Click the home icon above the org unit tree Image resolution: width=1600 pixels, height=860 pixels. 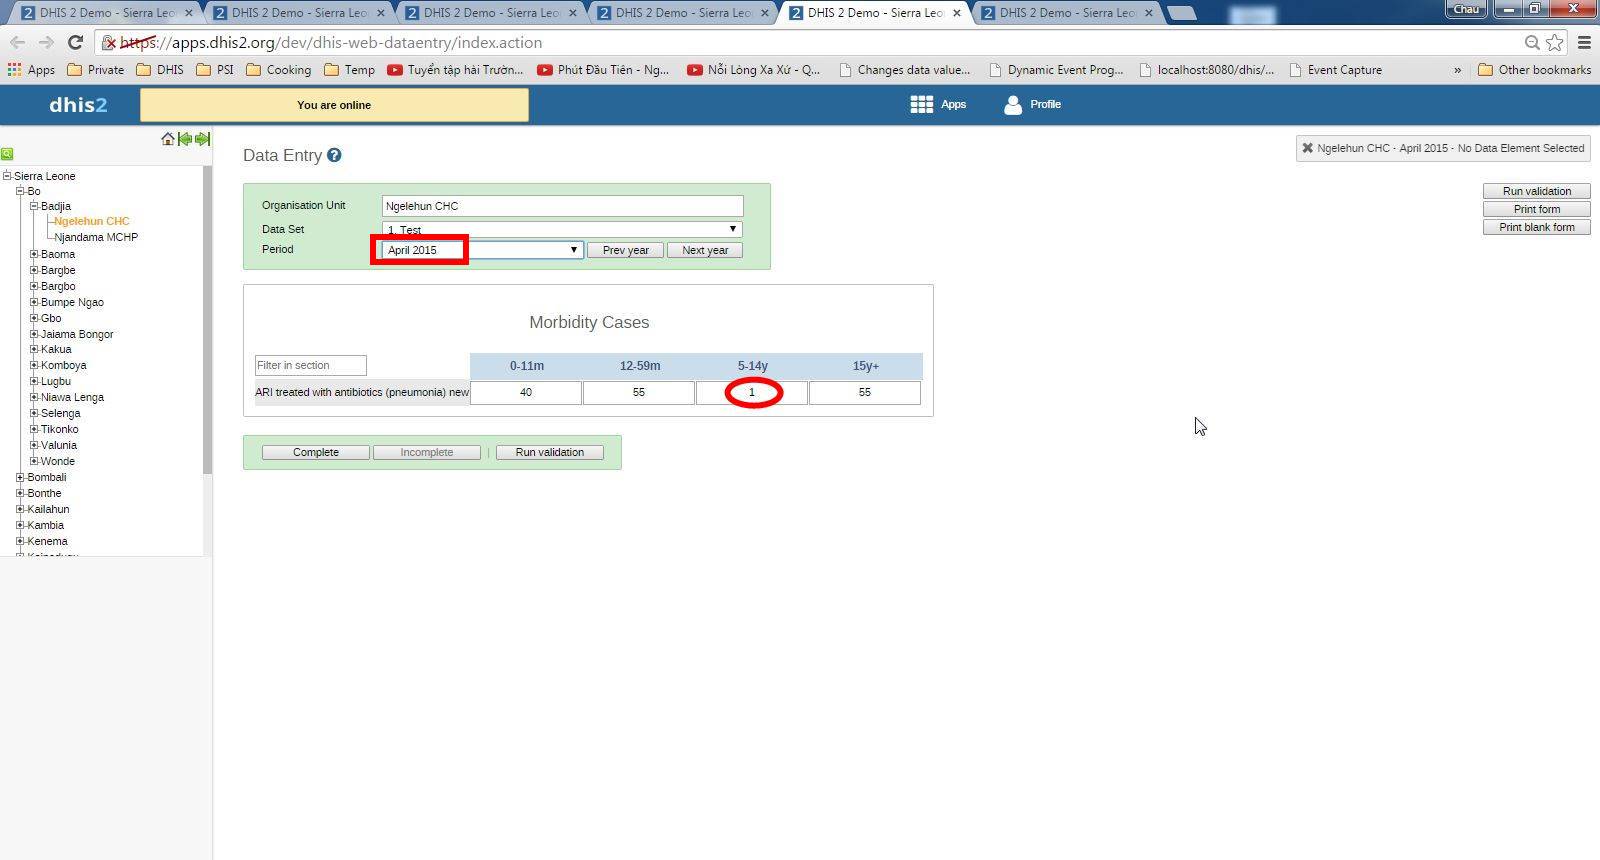(168, 139)
